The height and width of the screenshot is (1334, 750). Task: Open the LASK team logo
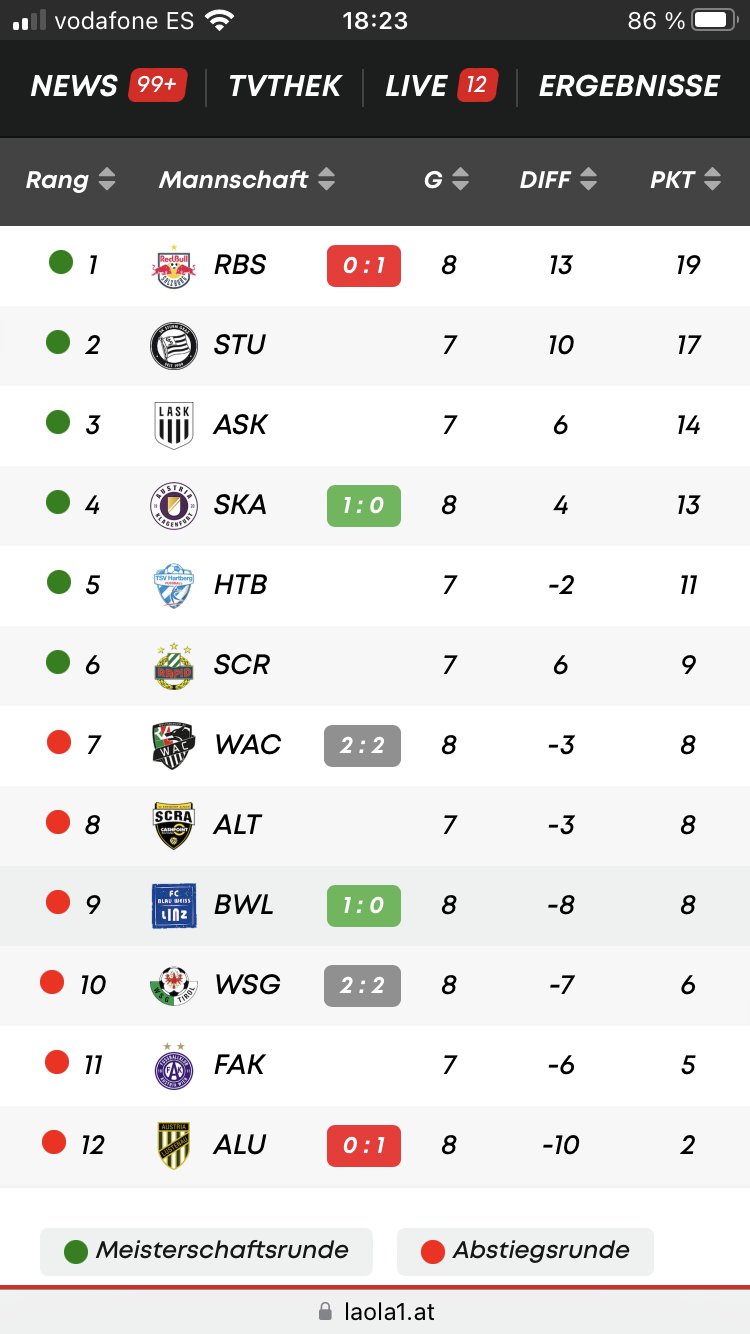(173, 425)
